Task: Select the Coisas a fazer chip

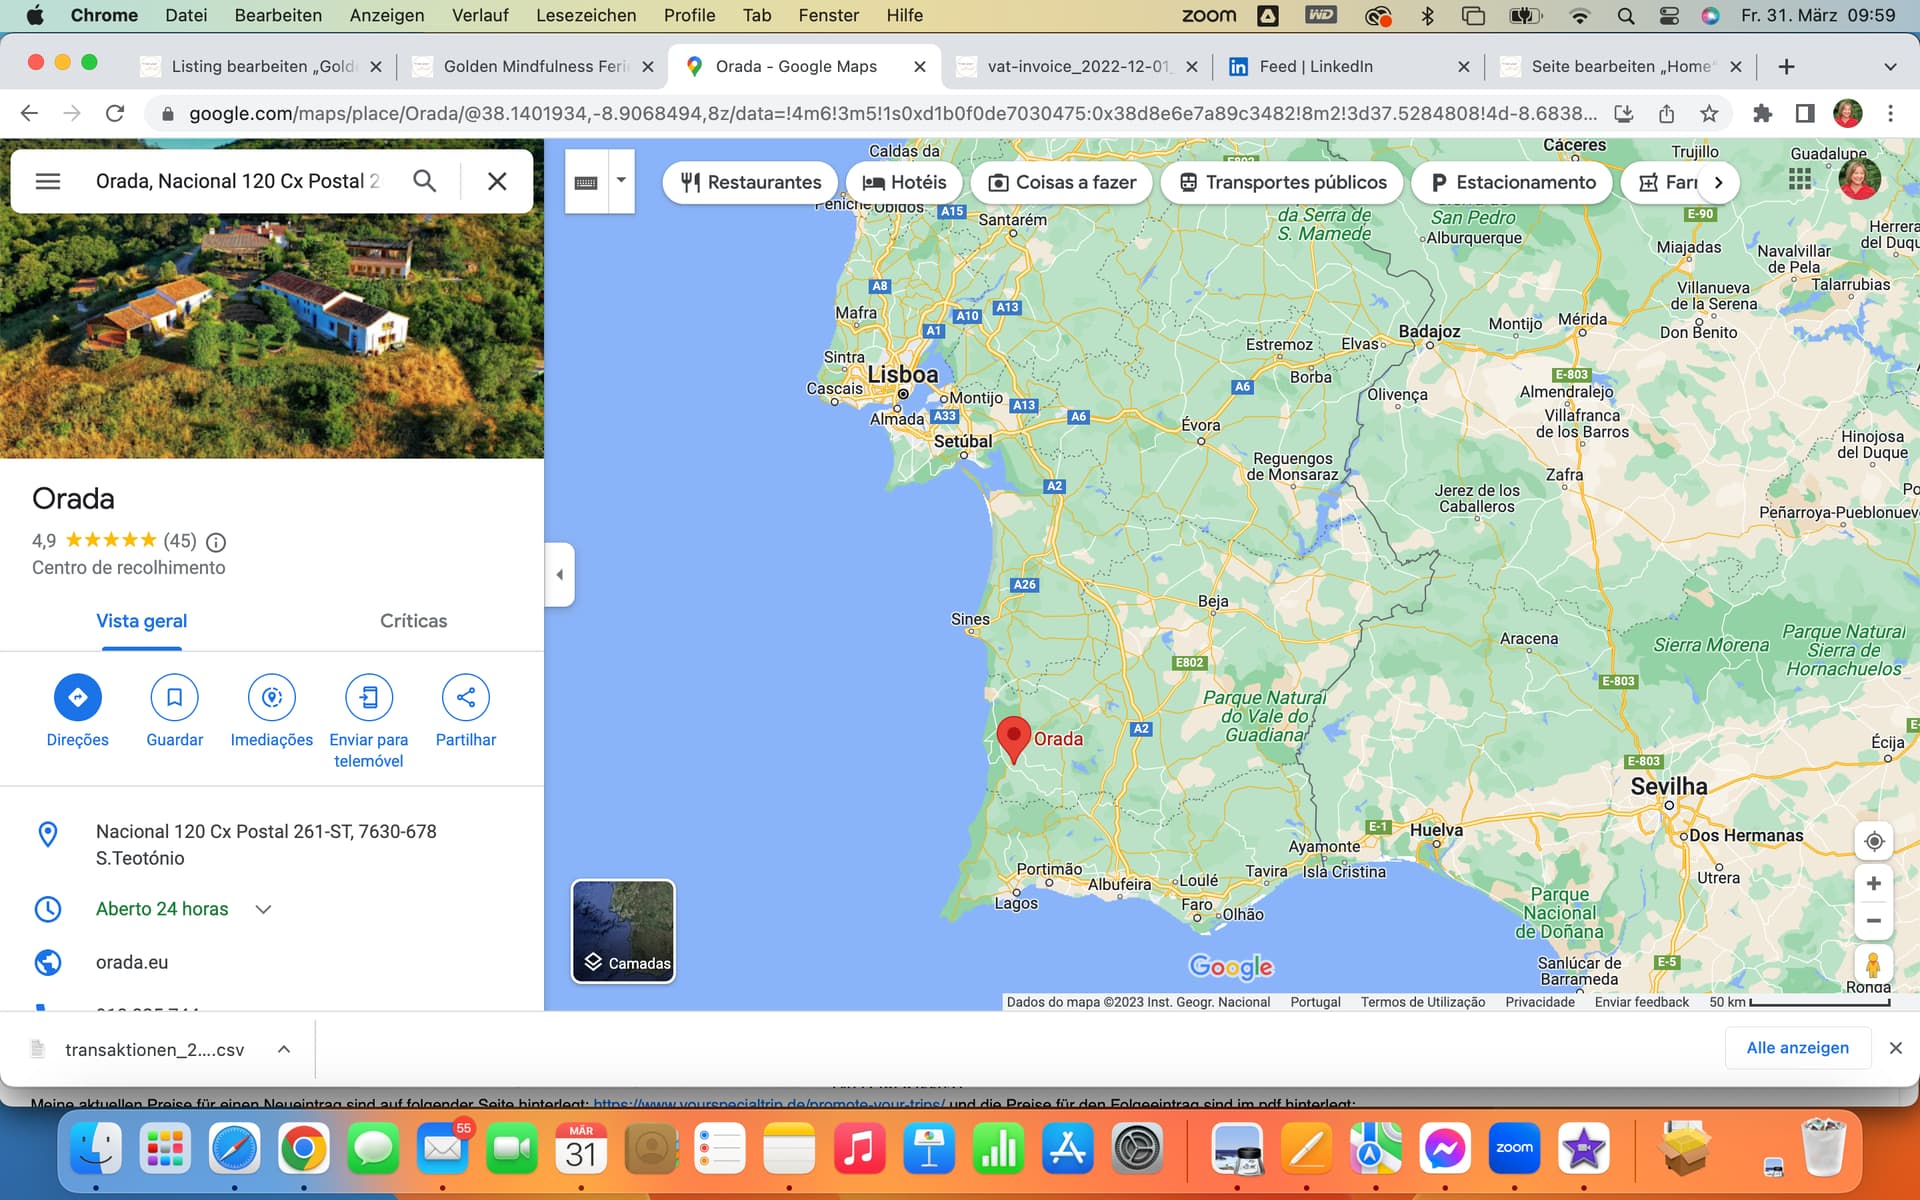Action: (1062, 182)
